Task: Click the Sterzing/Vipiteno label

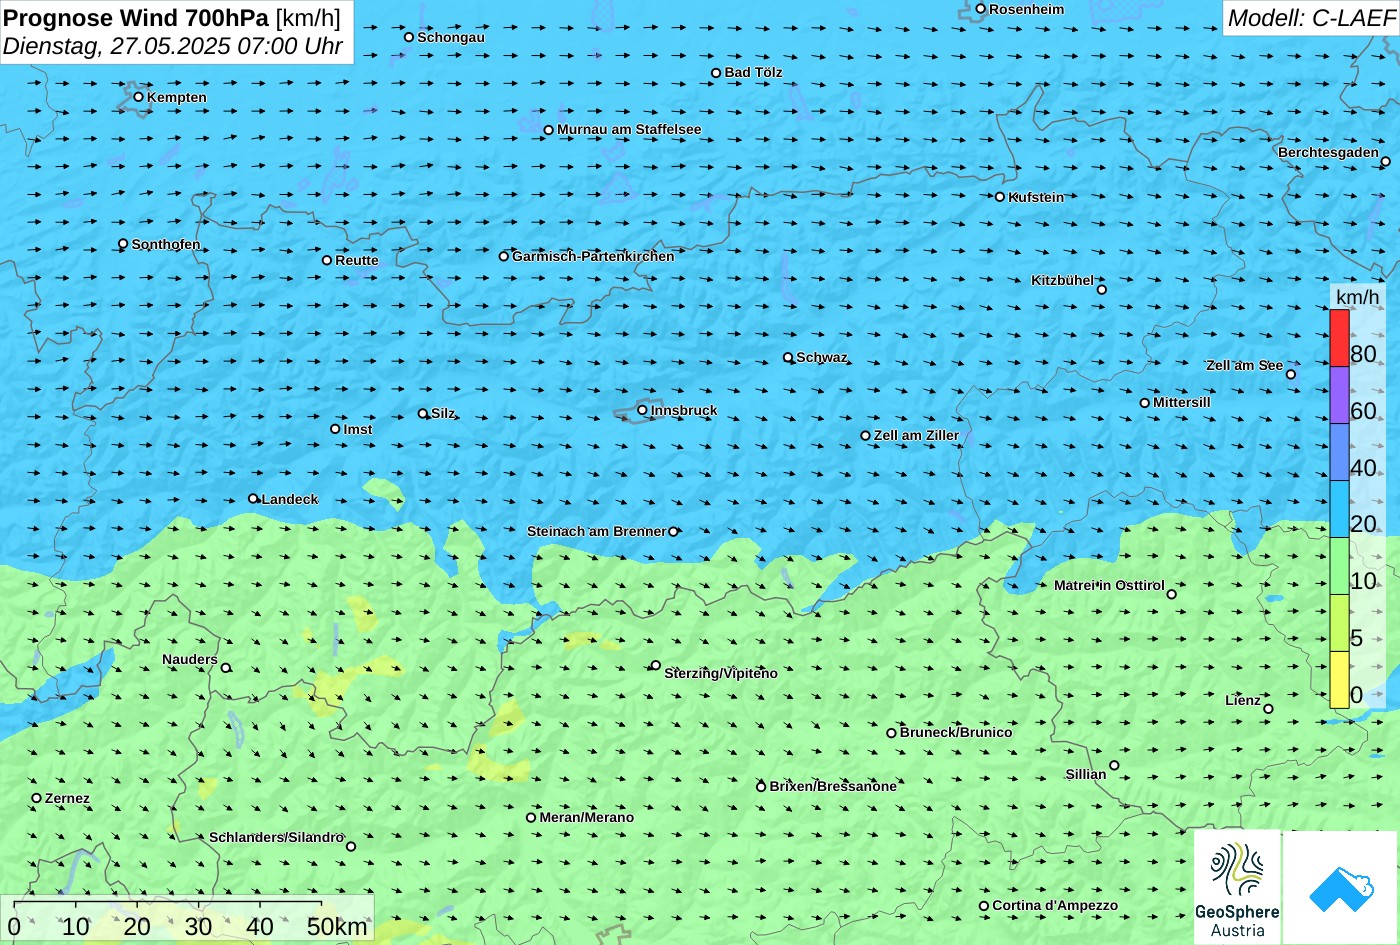Action: pyautogui.click(x=721, y=673)
